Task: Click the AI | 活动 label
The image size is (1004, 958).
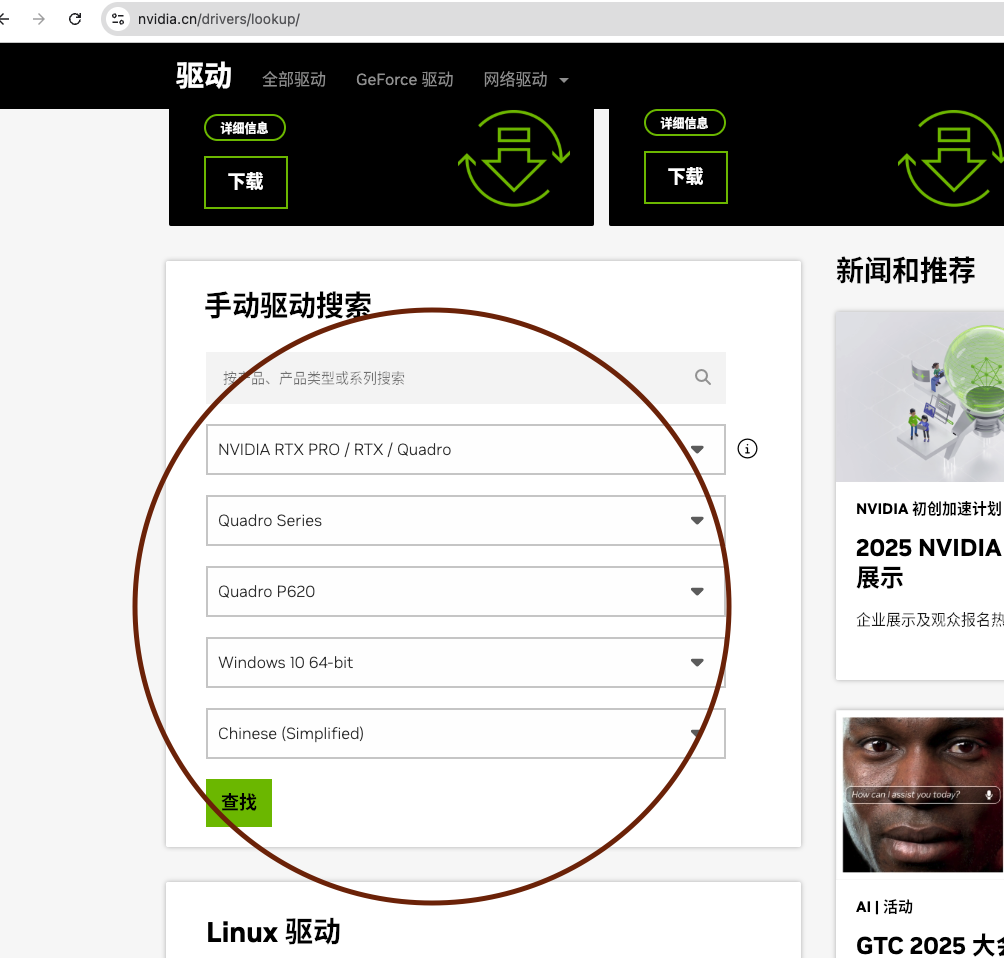Action: (884, 907)
